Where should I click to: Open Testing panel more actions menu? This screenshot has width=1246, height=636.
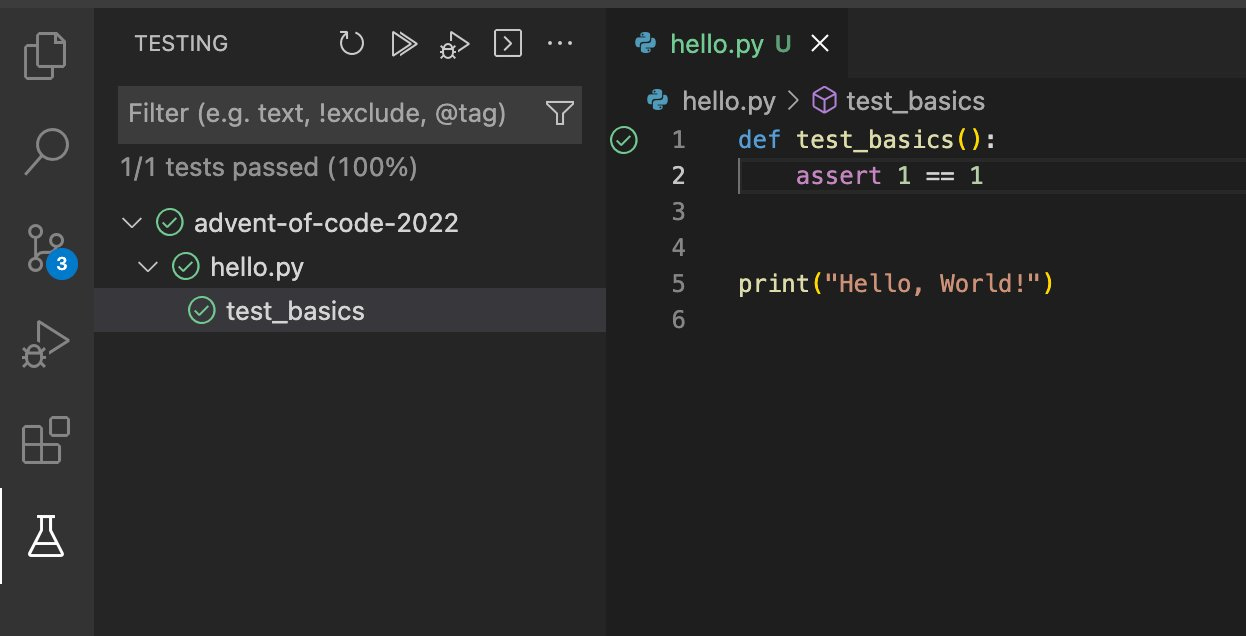click(559, 44)
